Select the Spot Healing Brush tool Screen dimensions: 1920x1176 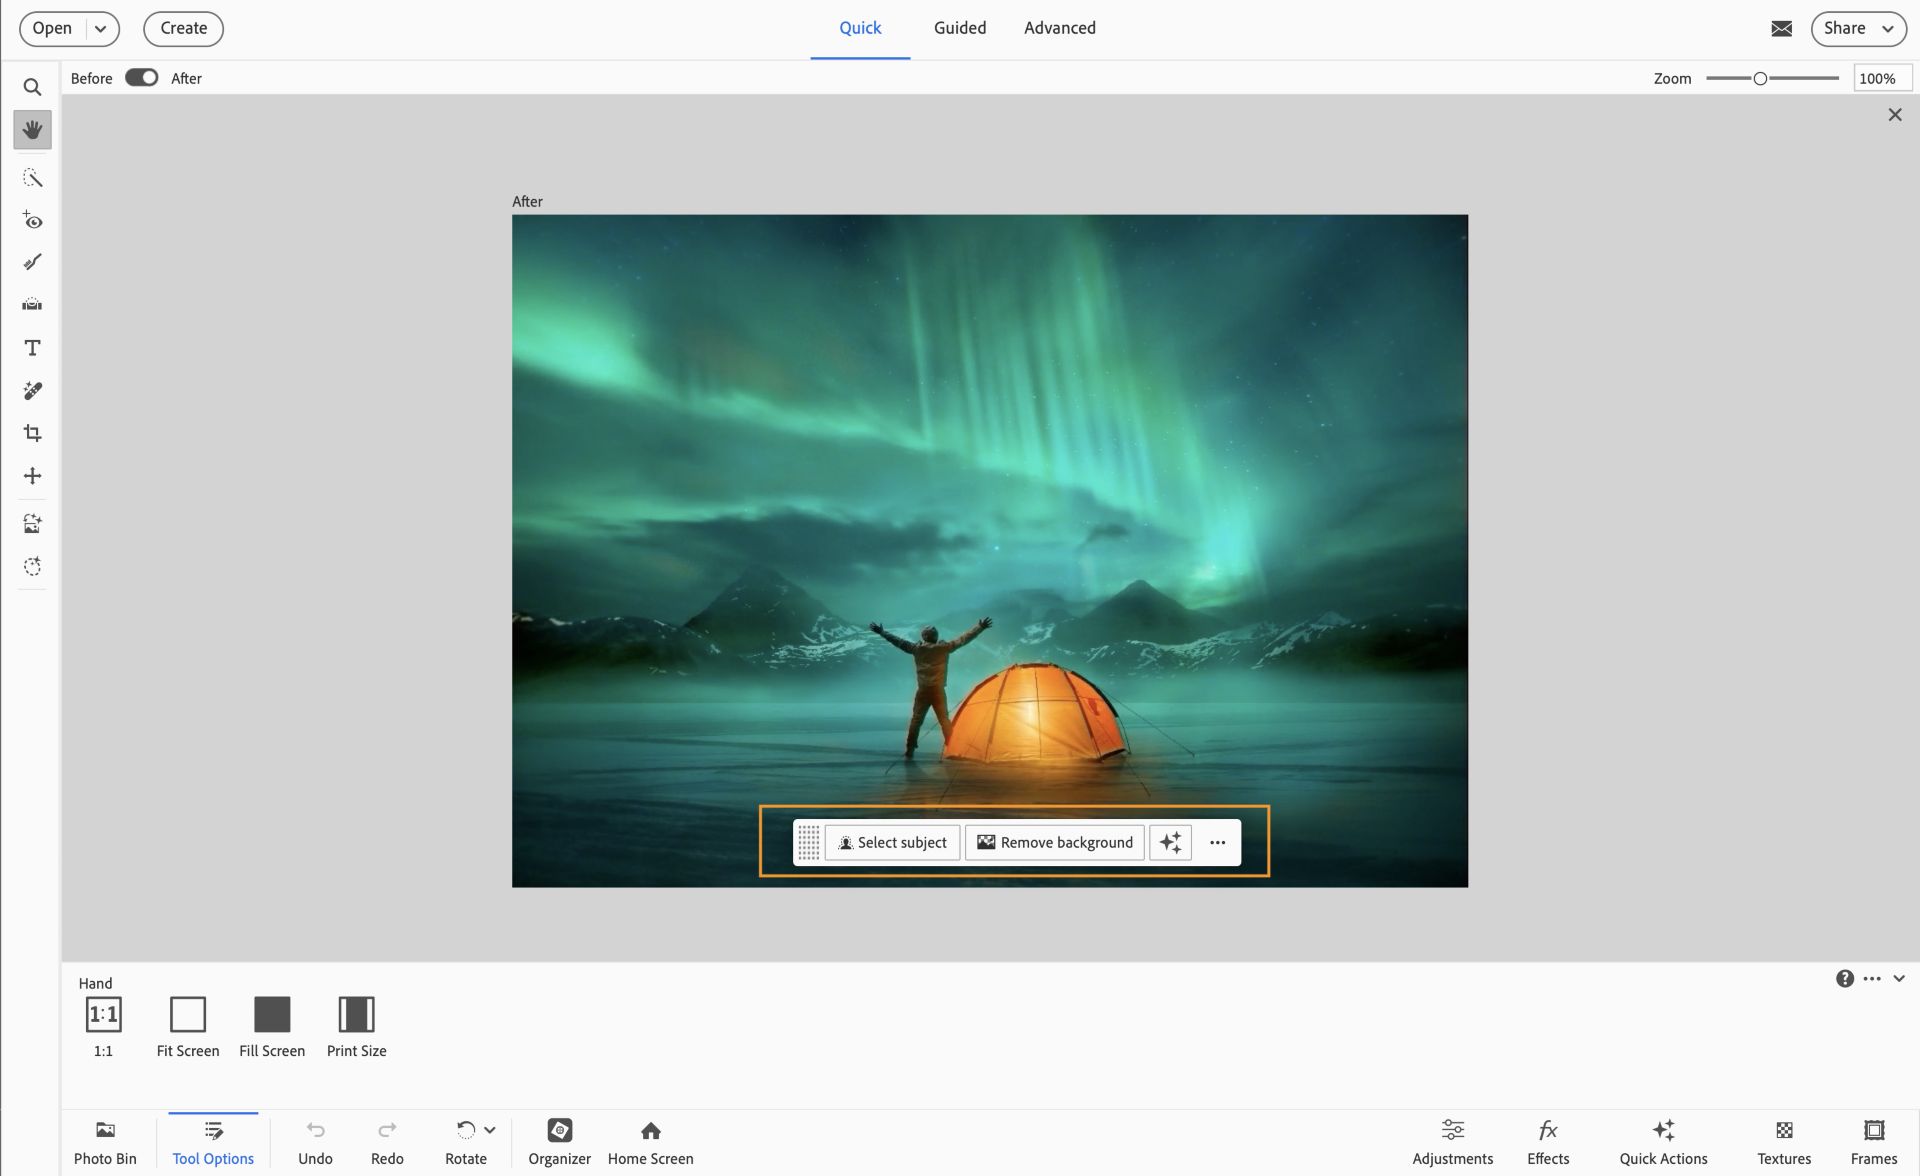tap(32, 391)
